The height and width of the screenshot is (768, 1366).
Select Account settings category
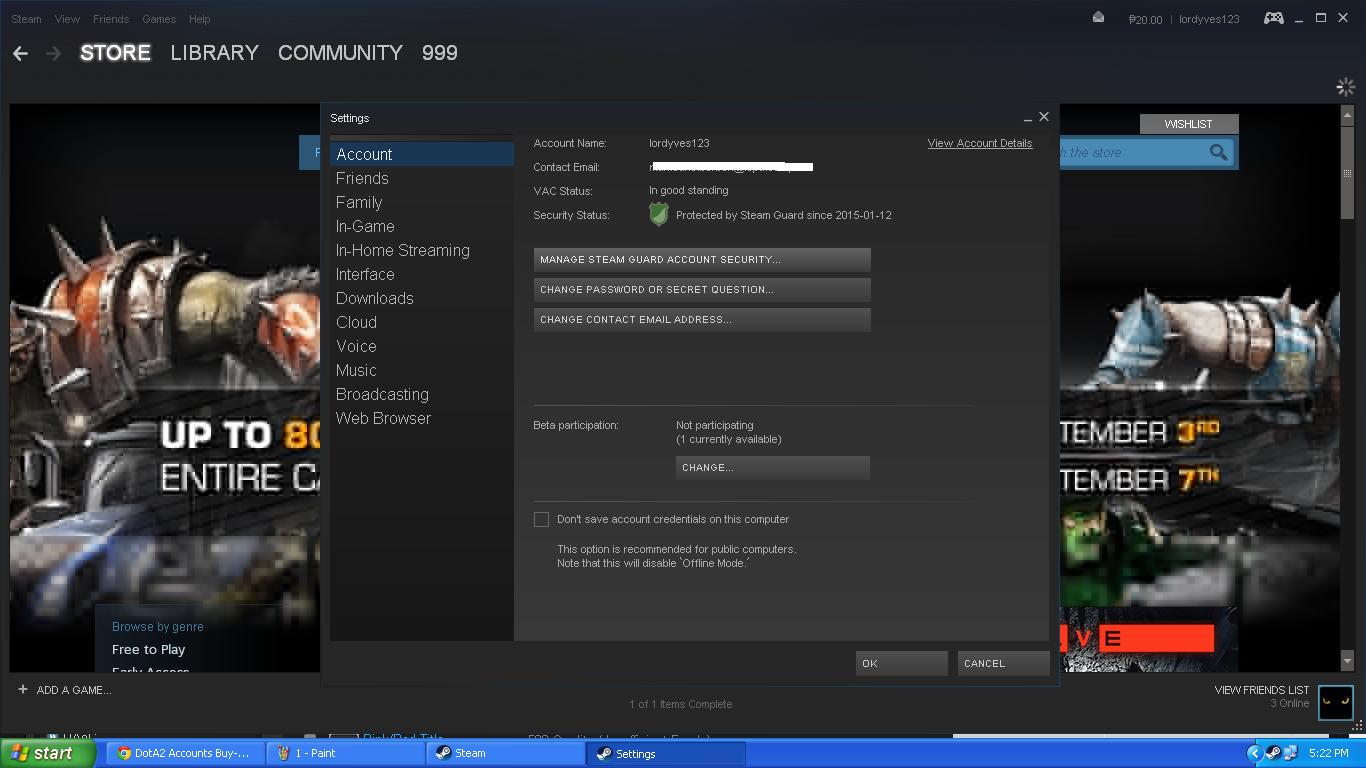click(421, 154)
